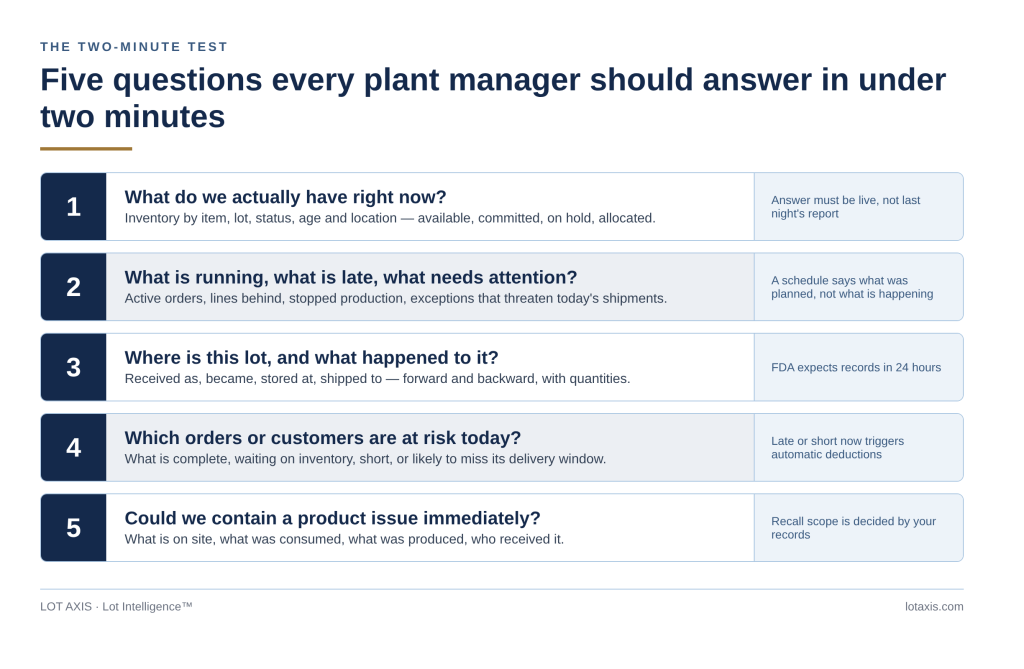Click 'Answer must be live' side note

pos(846,206)
